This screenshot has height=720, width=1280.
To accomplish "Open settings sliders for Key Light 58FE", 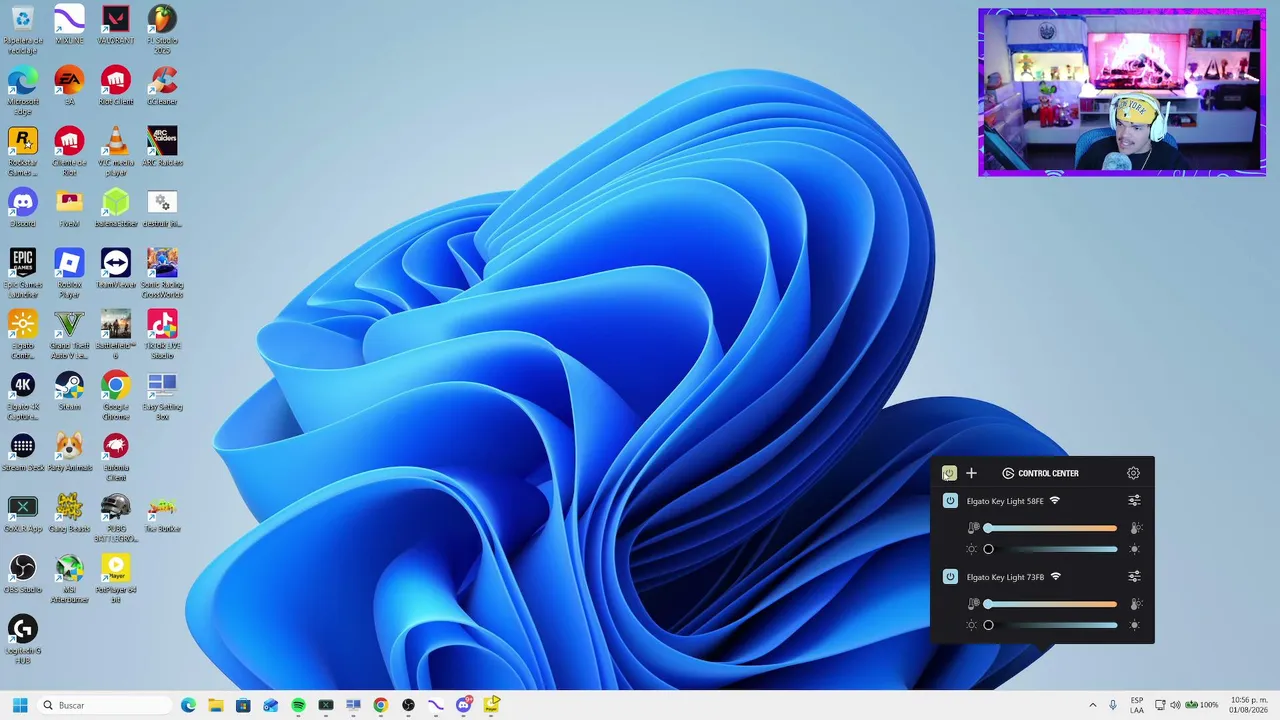I will [x=1134, y=501].
